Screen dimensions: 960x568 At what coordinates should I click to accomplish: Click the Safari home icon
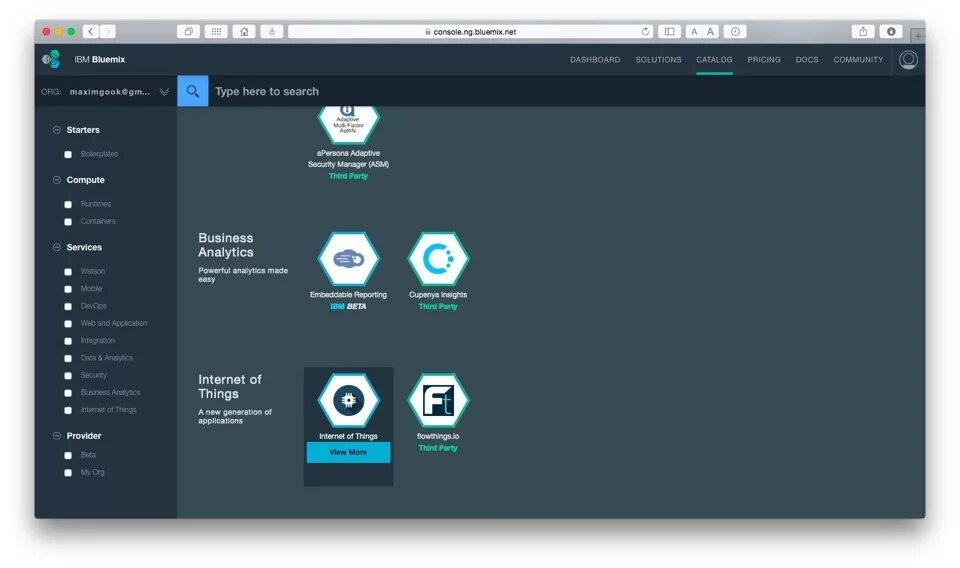(244, 31)
